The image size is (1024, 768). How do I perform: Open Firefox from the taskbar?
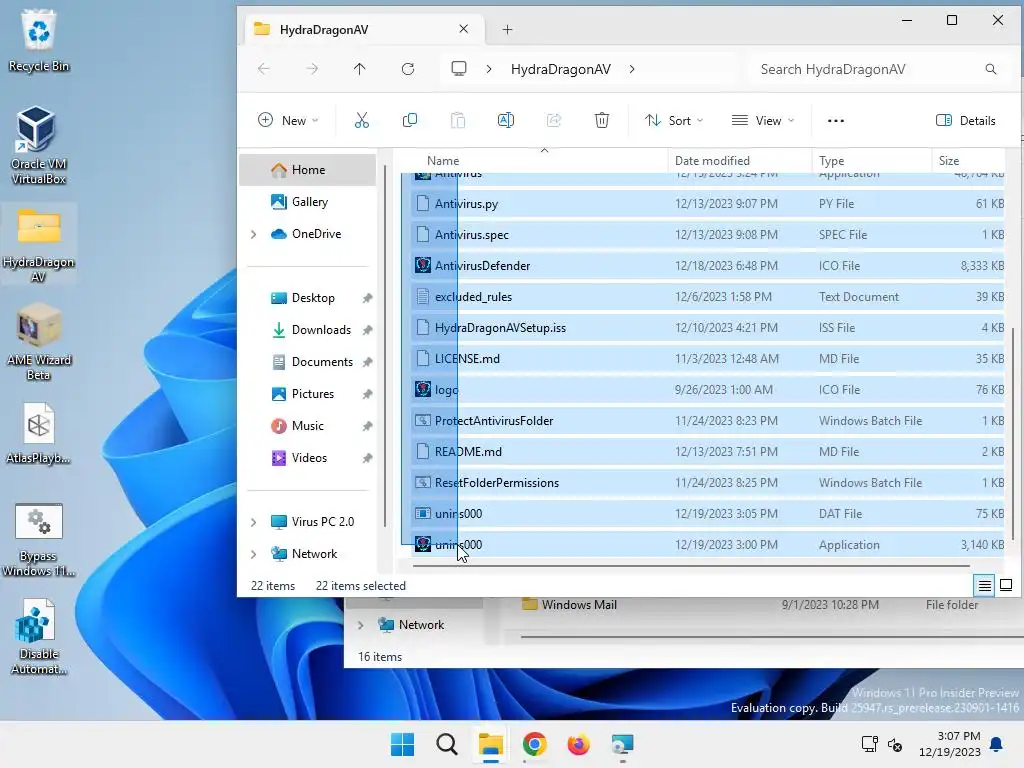click(x=579, y=744)
